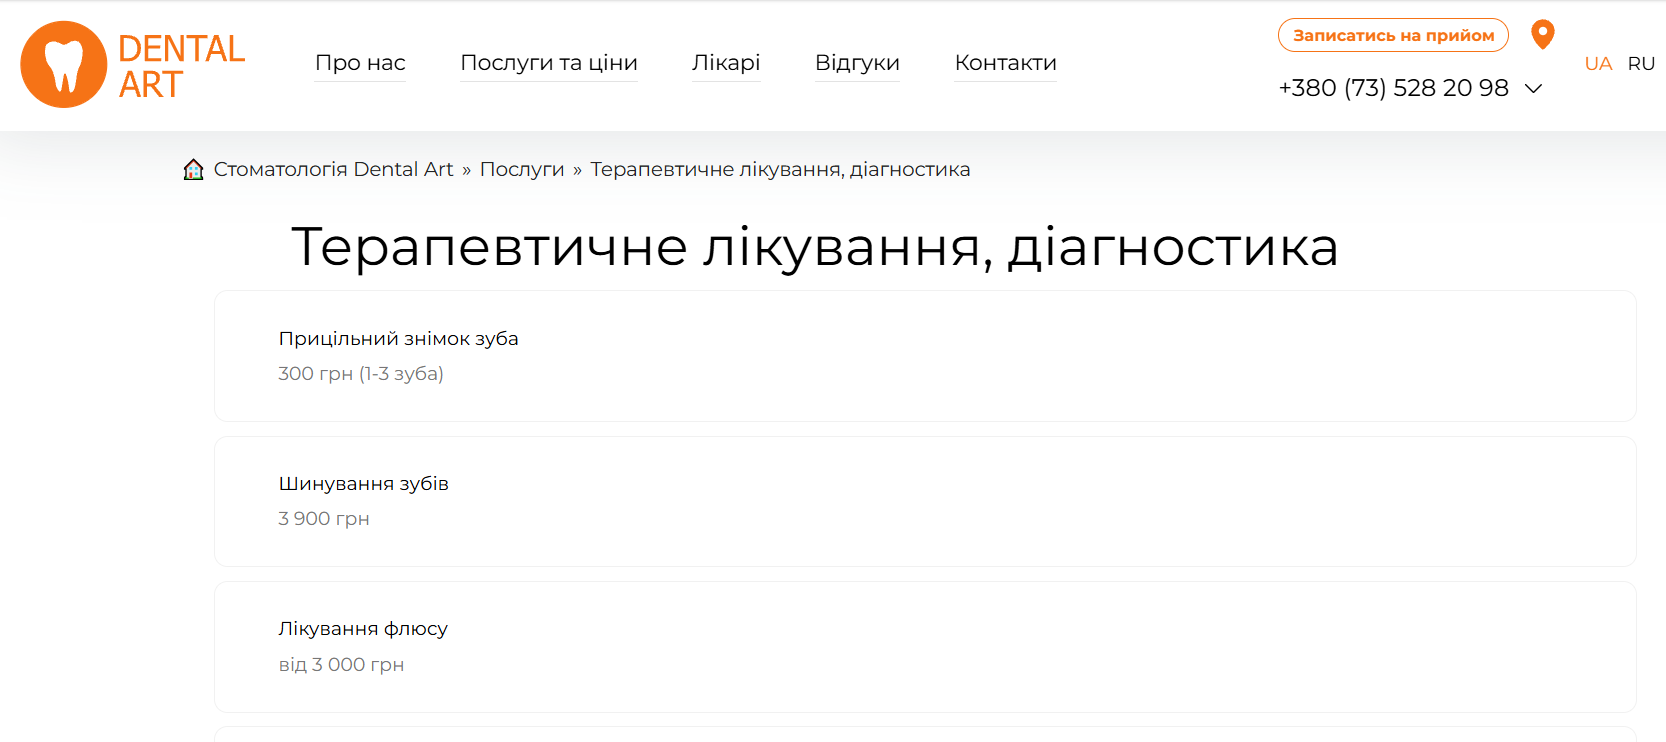Expand the phone numbers dropdown arrow
Viewport: 1666px width, 742px height.
click(1533, 89)
